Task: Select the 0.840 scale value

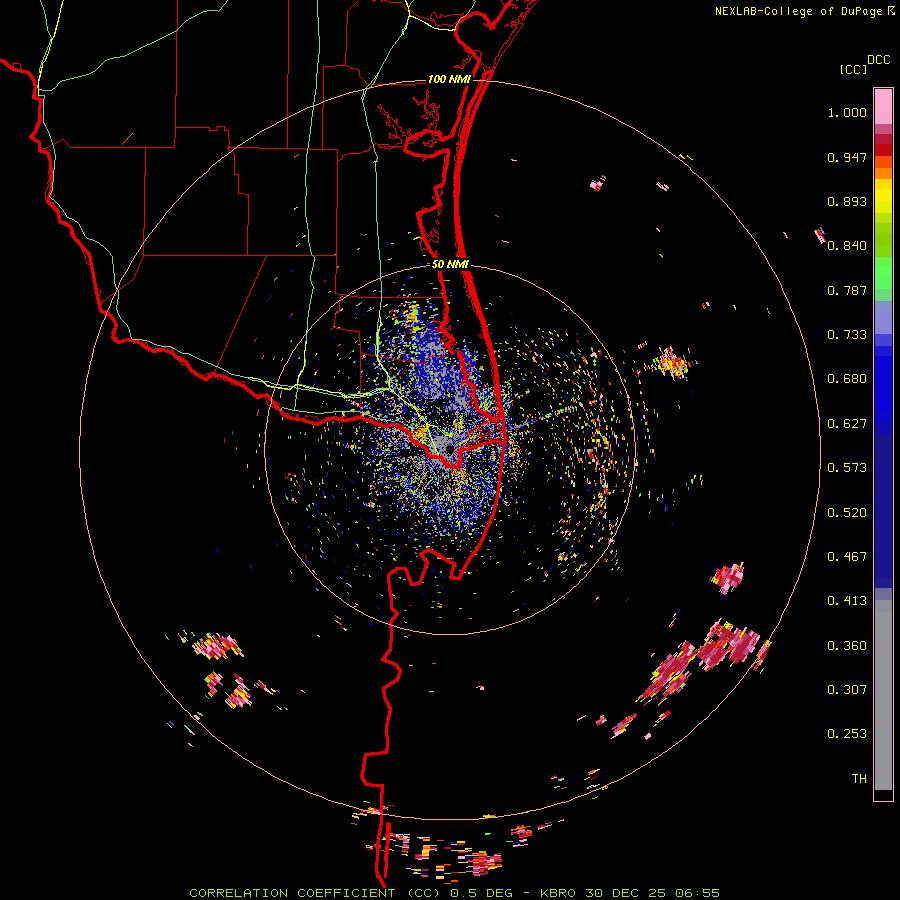Action: click(847, 246)
